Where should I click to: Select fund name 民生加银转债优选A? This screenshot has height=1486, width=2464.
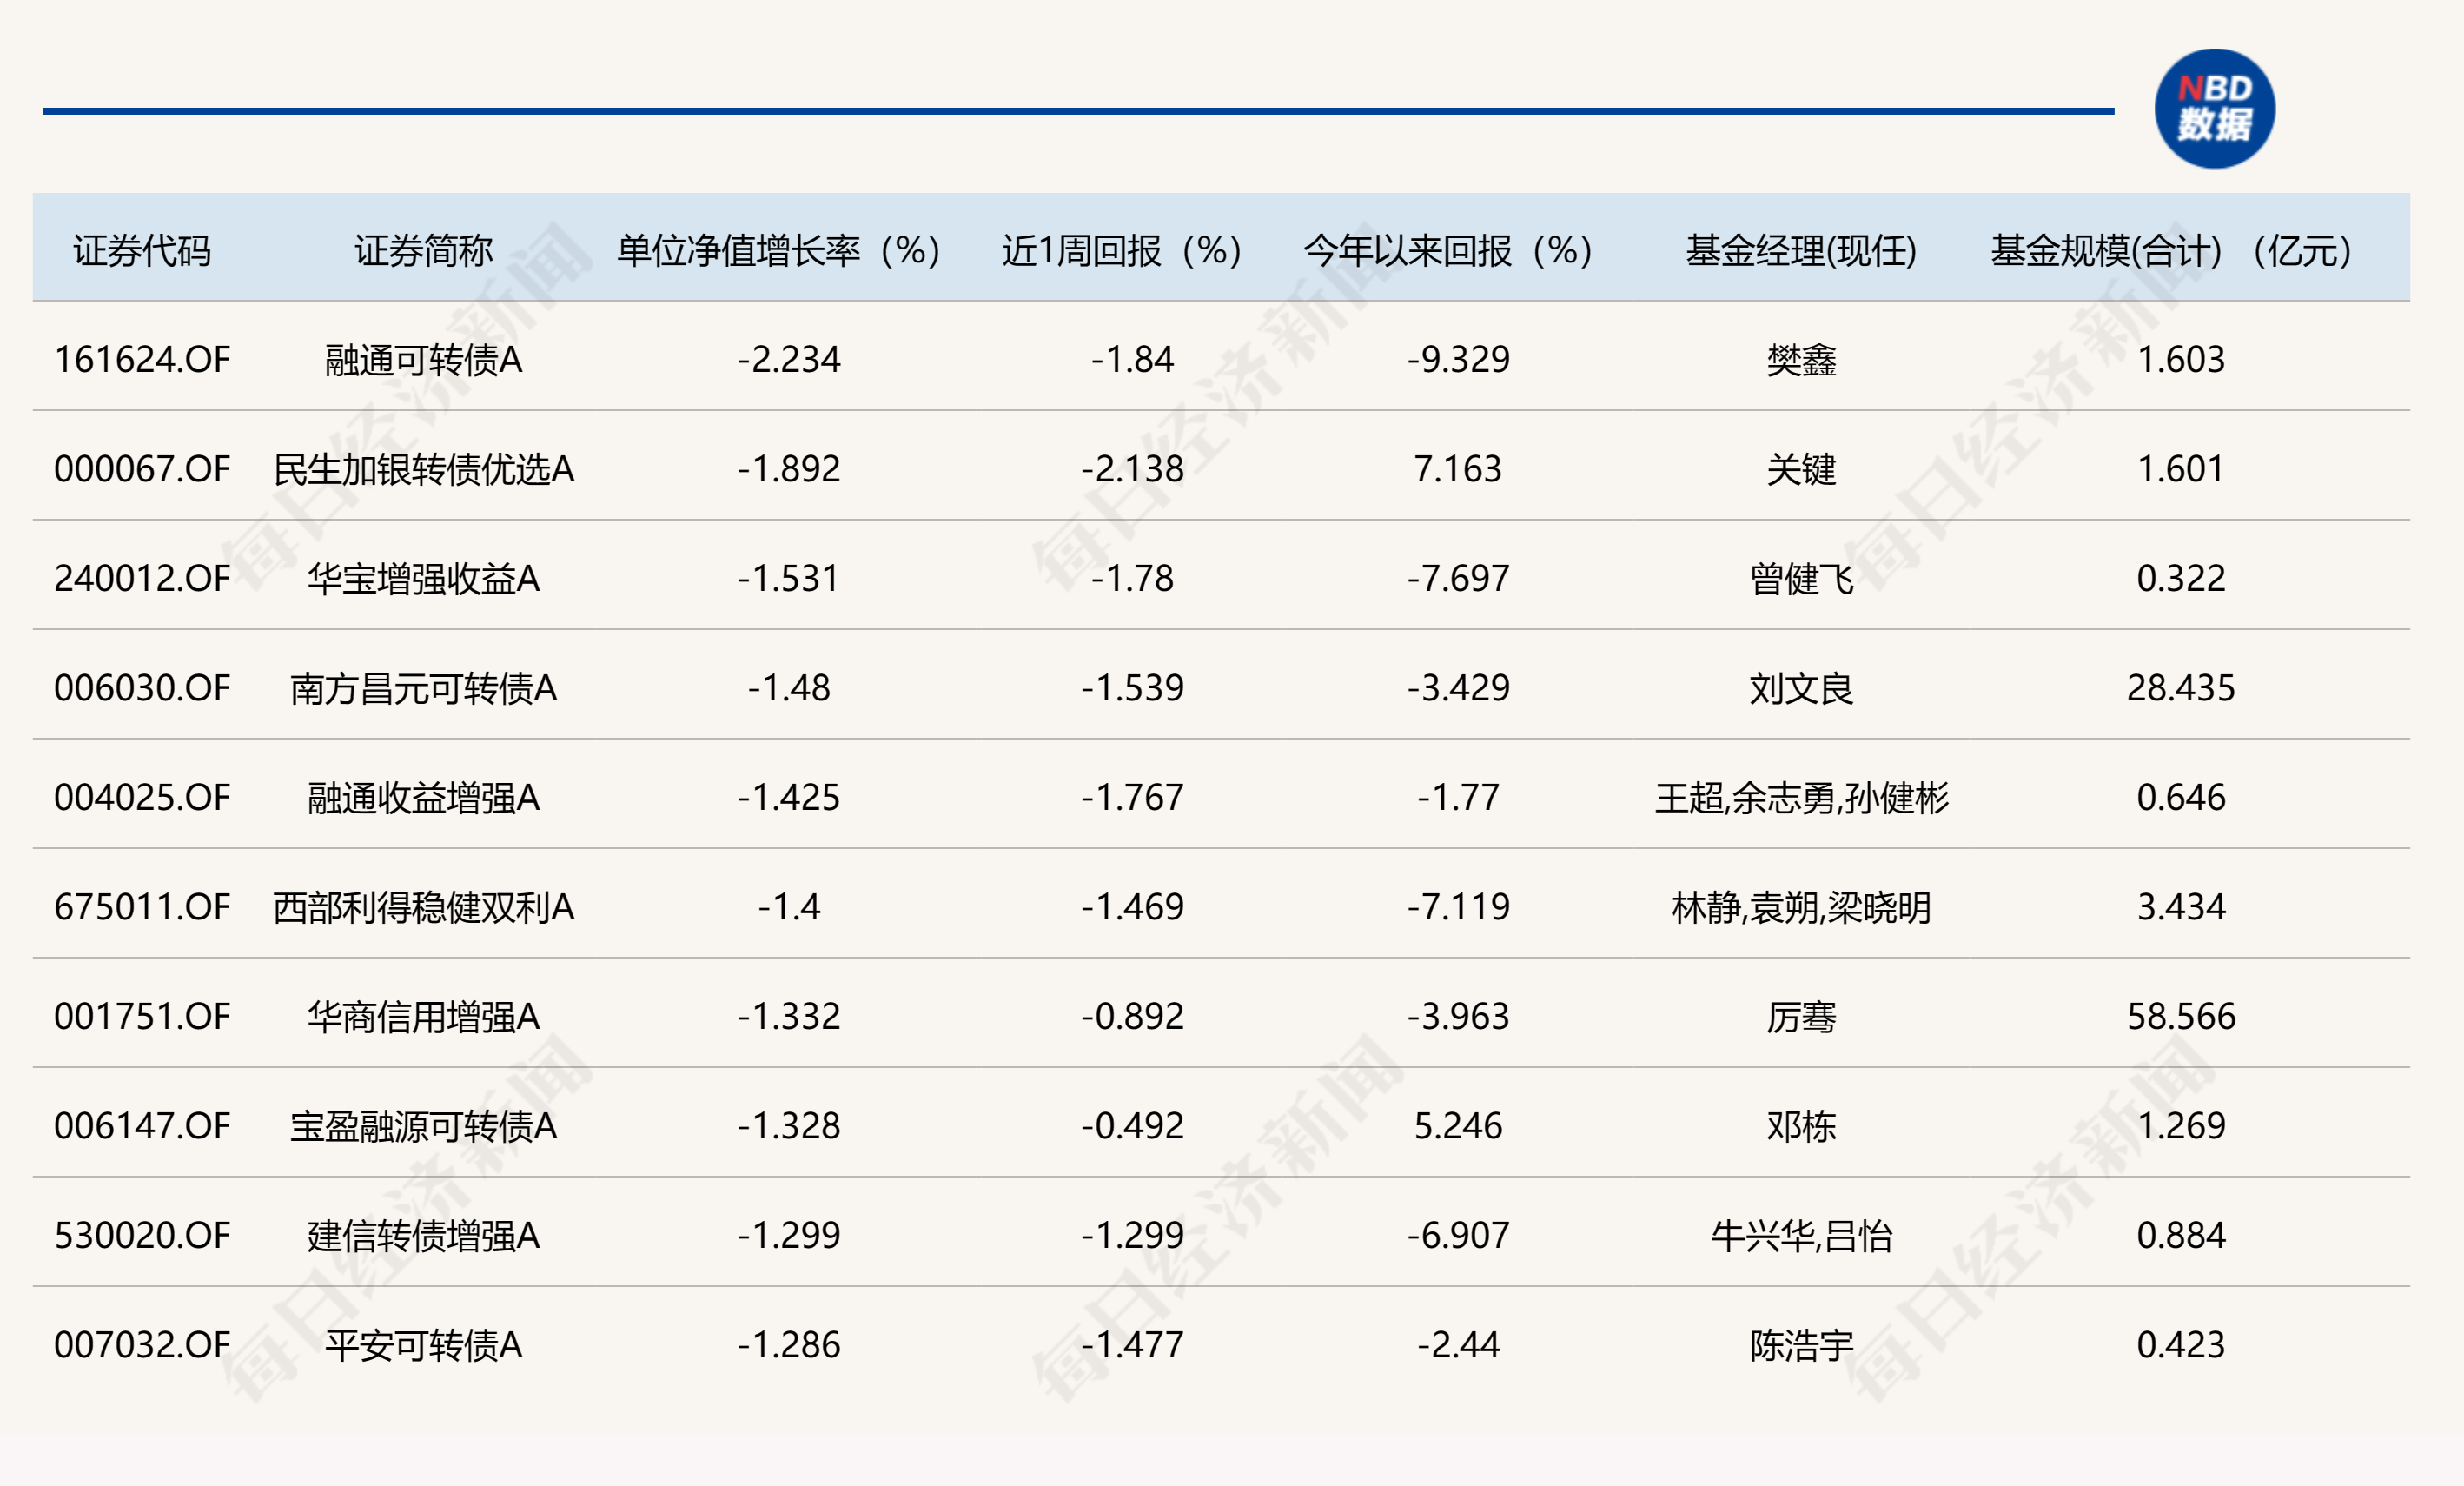tap(423, 469)
